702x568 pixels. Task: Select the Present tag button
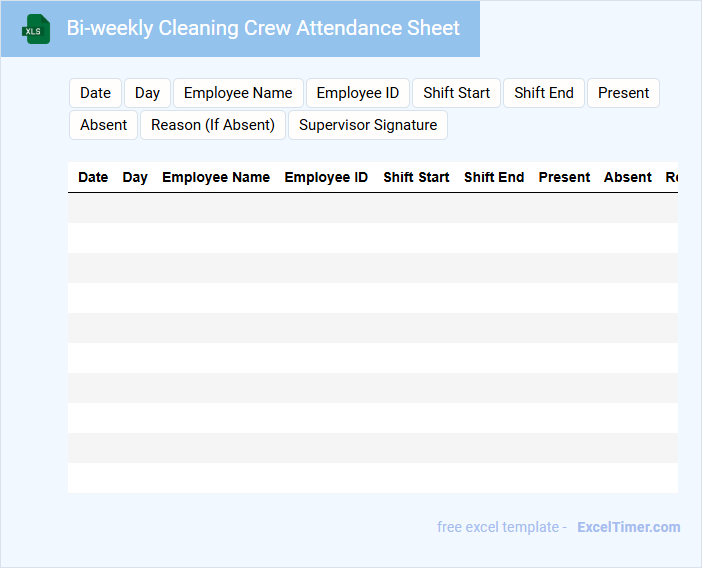(623, 93)
